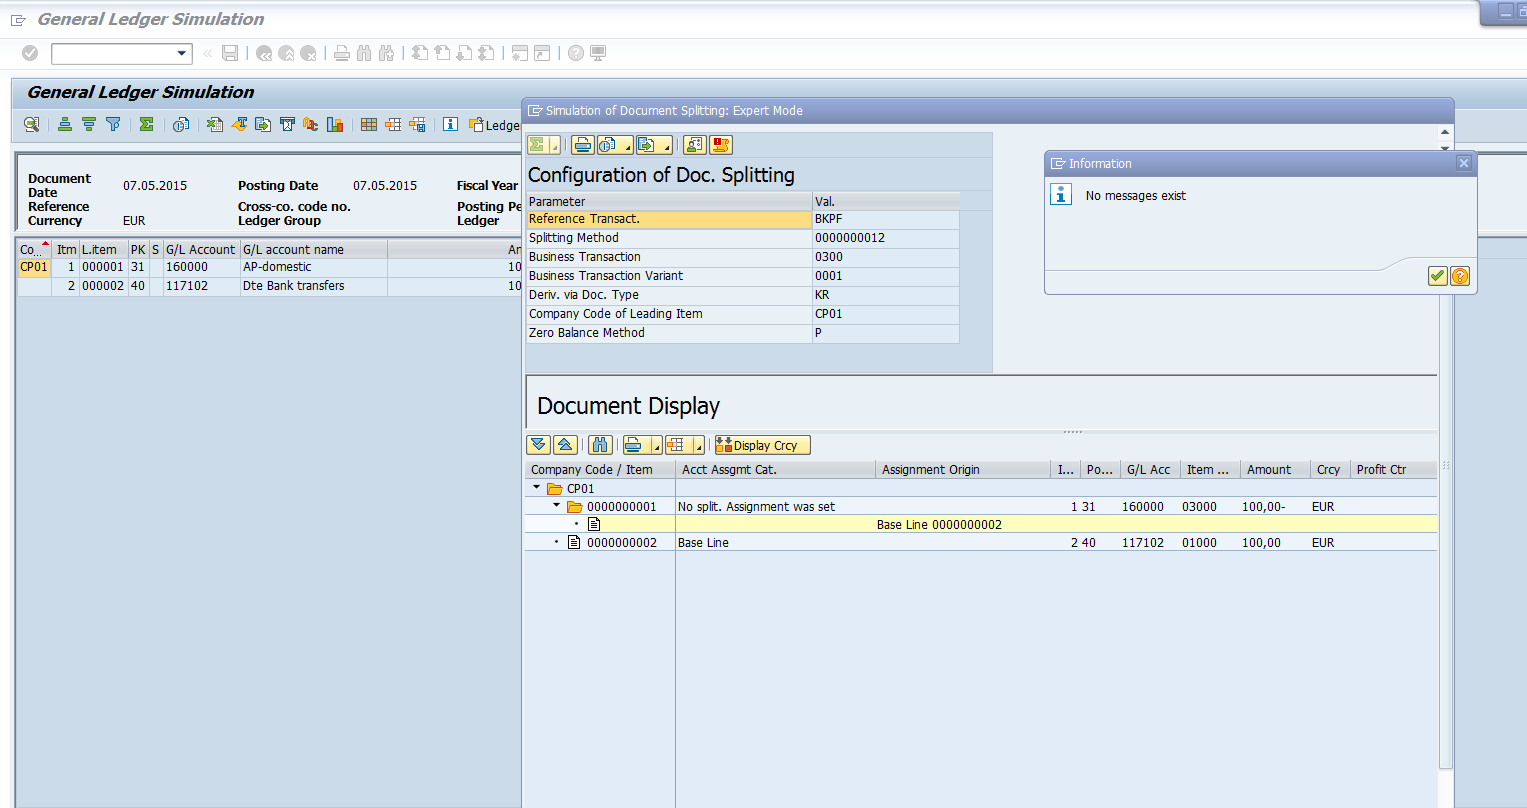Select the Zero Balance Method row
Viewport: 1527px width, 808px height.
[x=742, y=333]
